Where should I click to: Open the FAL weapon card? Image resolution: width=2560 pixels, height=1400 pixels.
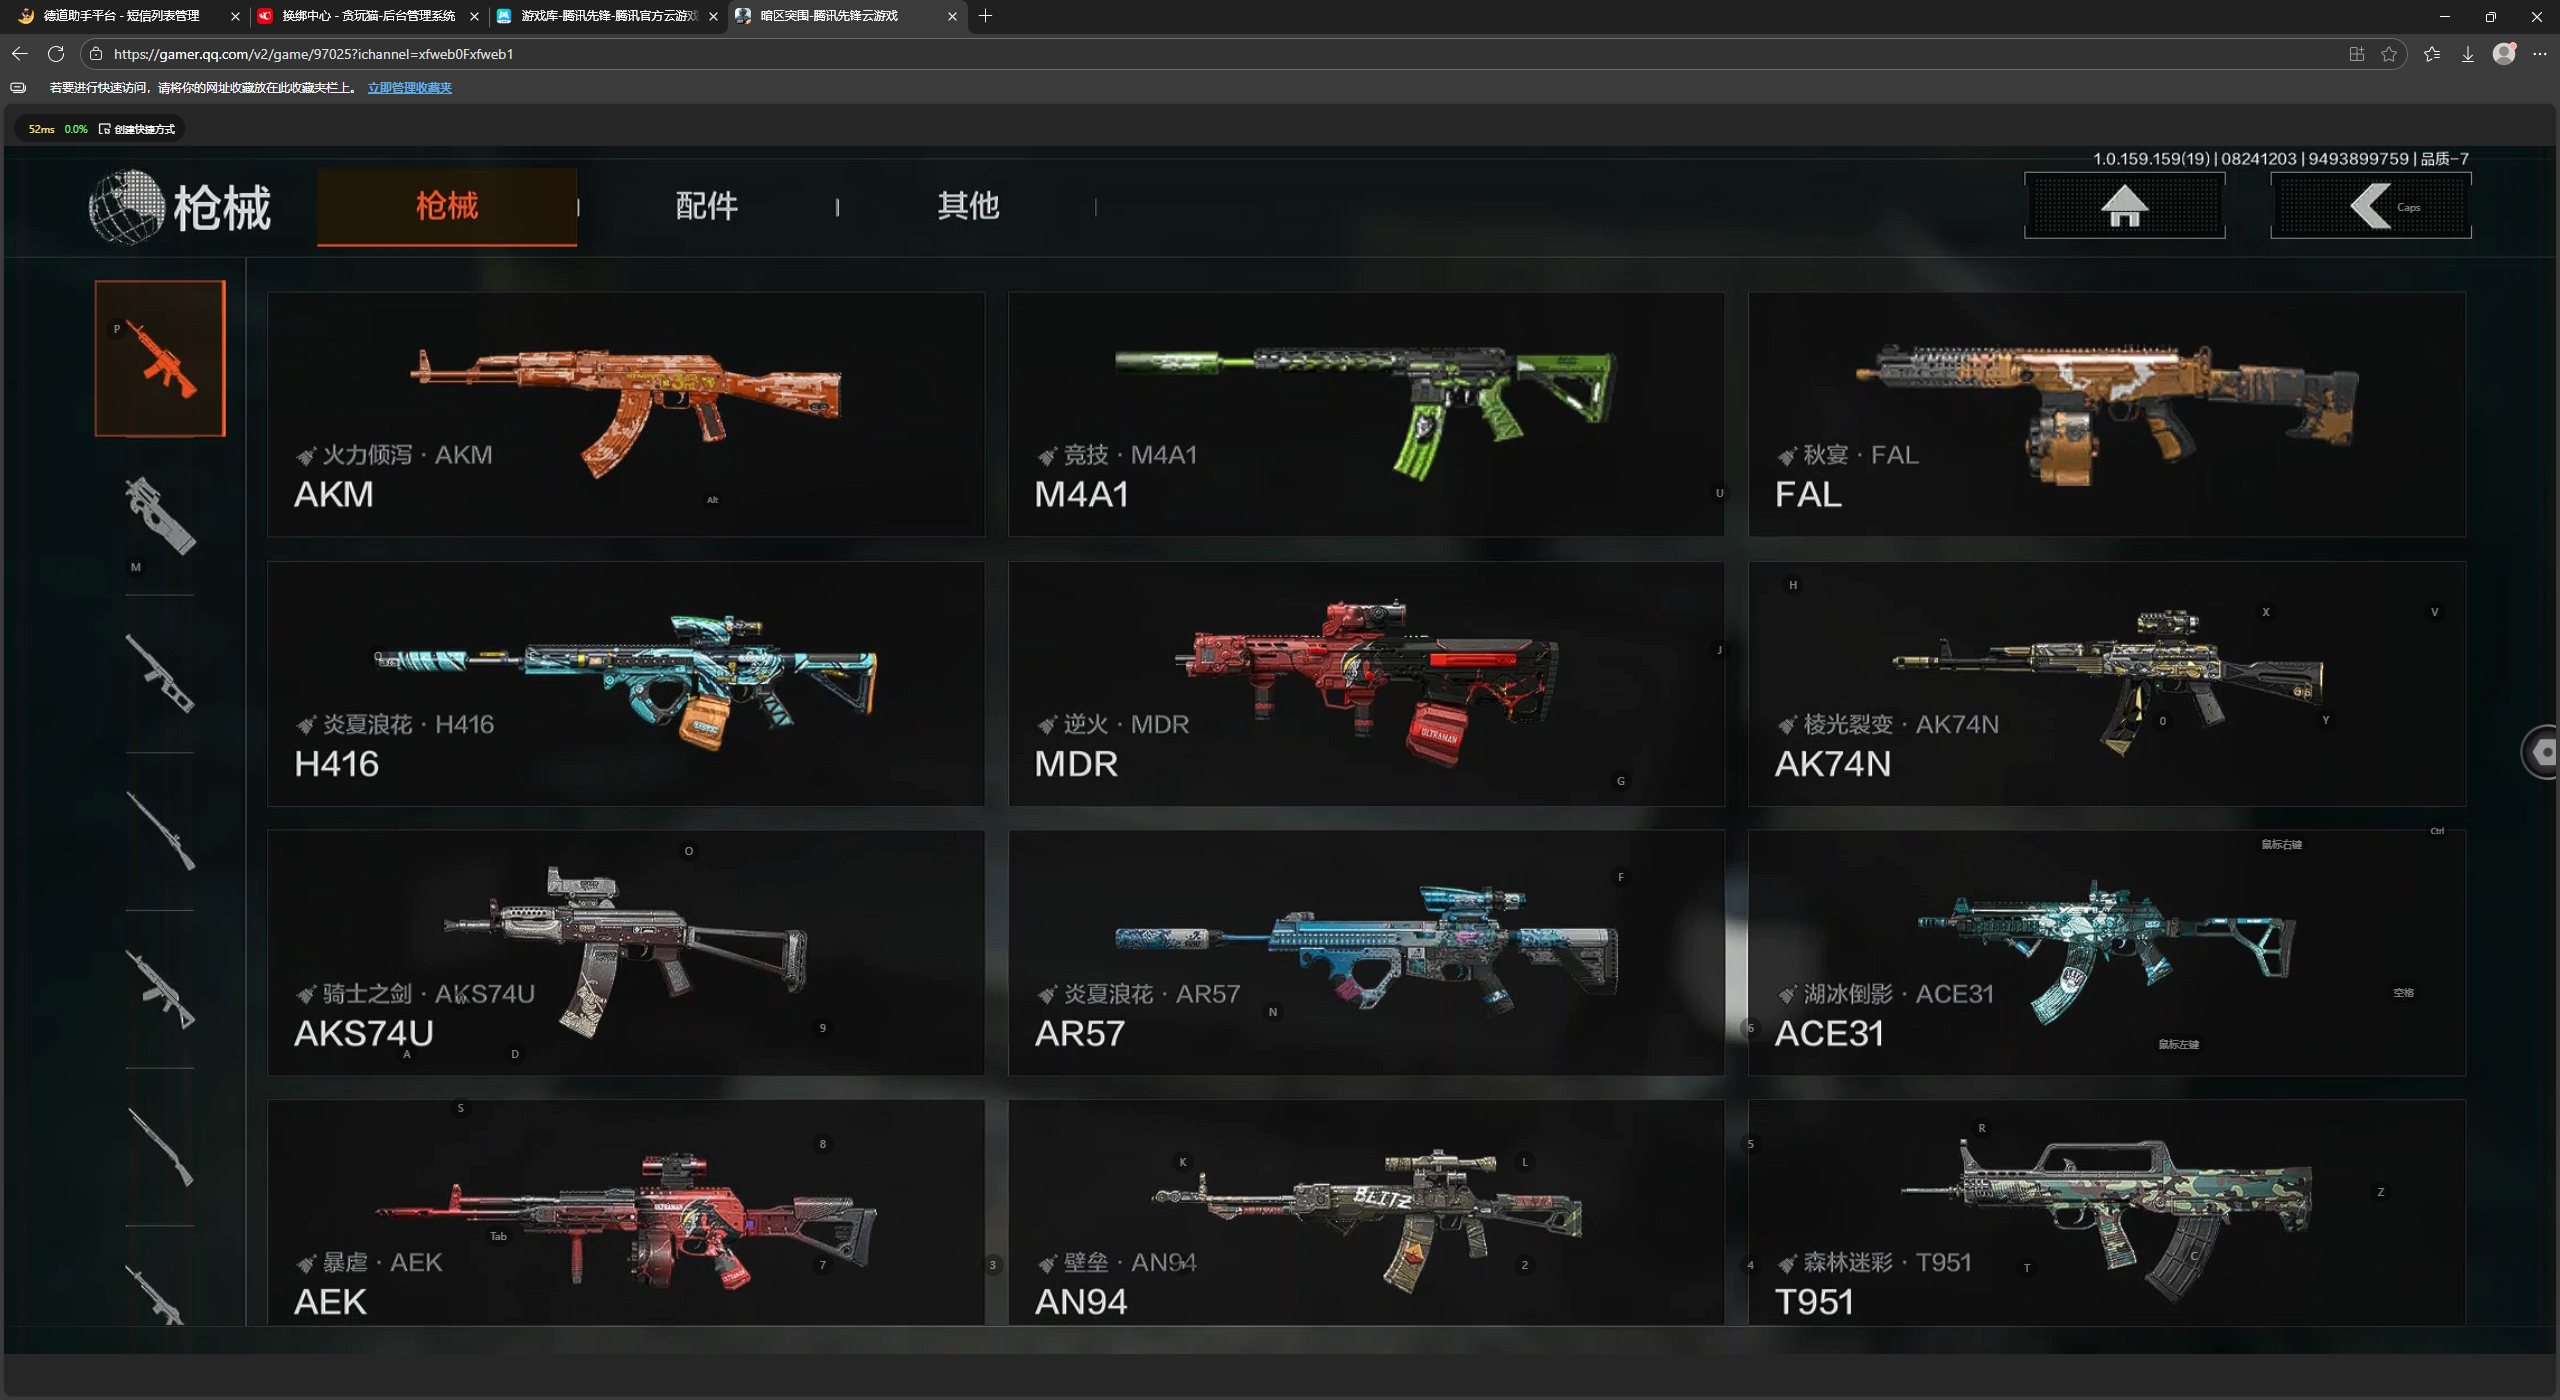pos(2106,414)
